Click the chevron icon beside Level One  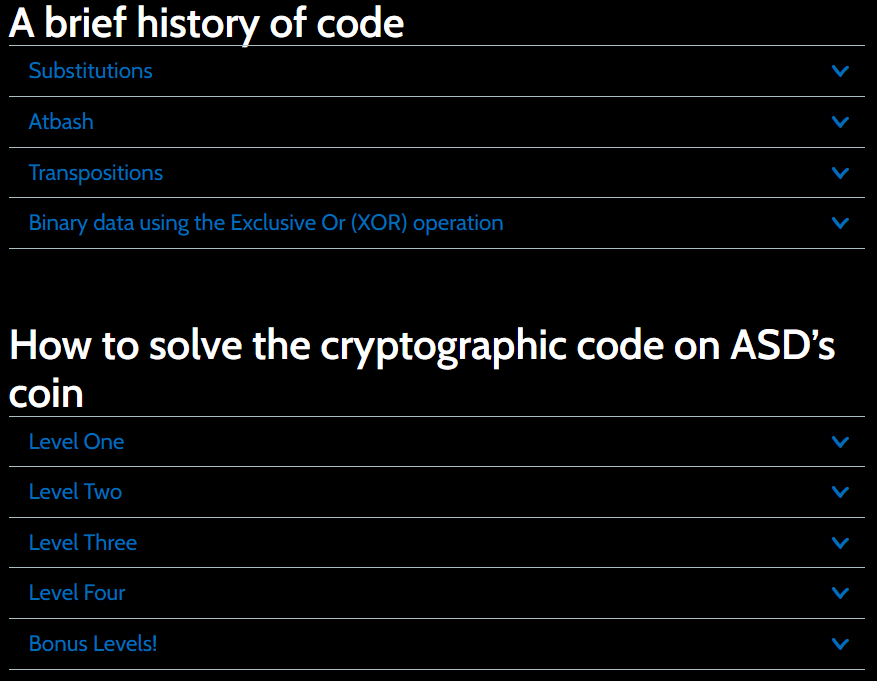(840, 442)
